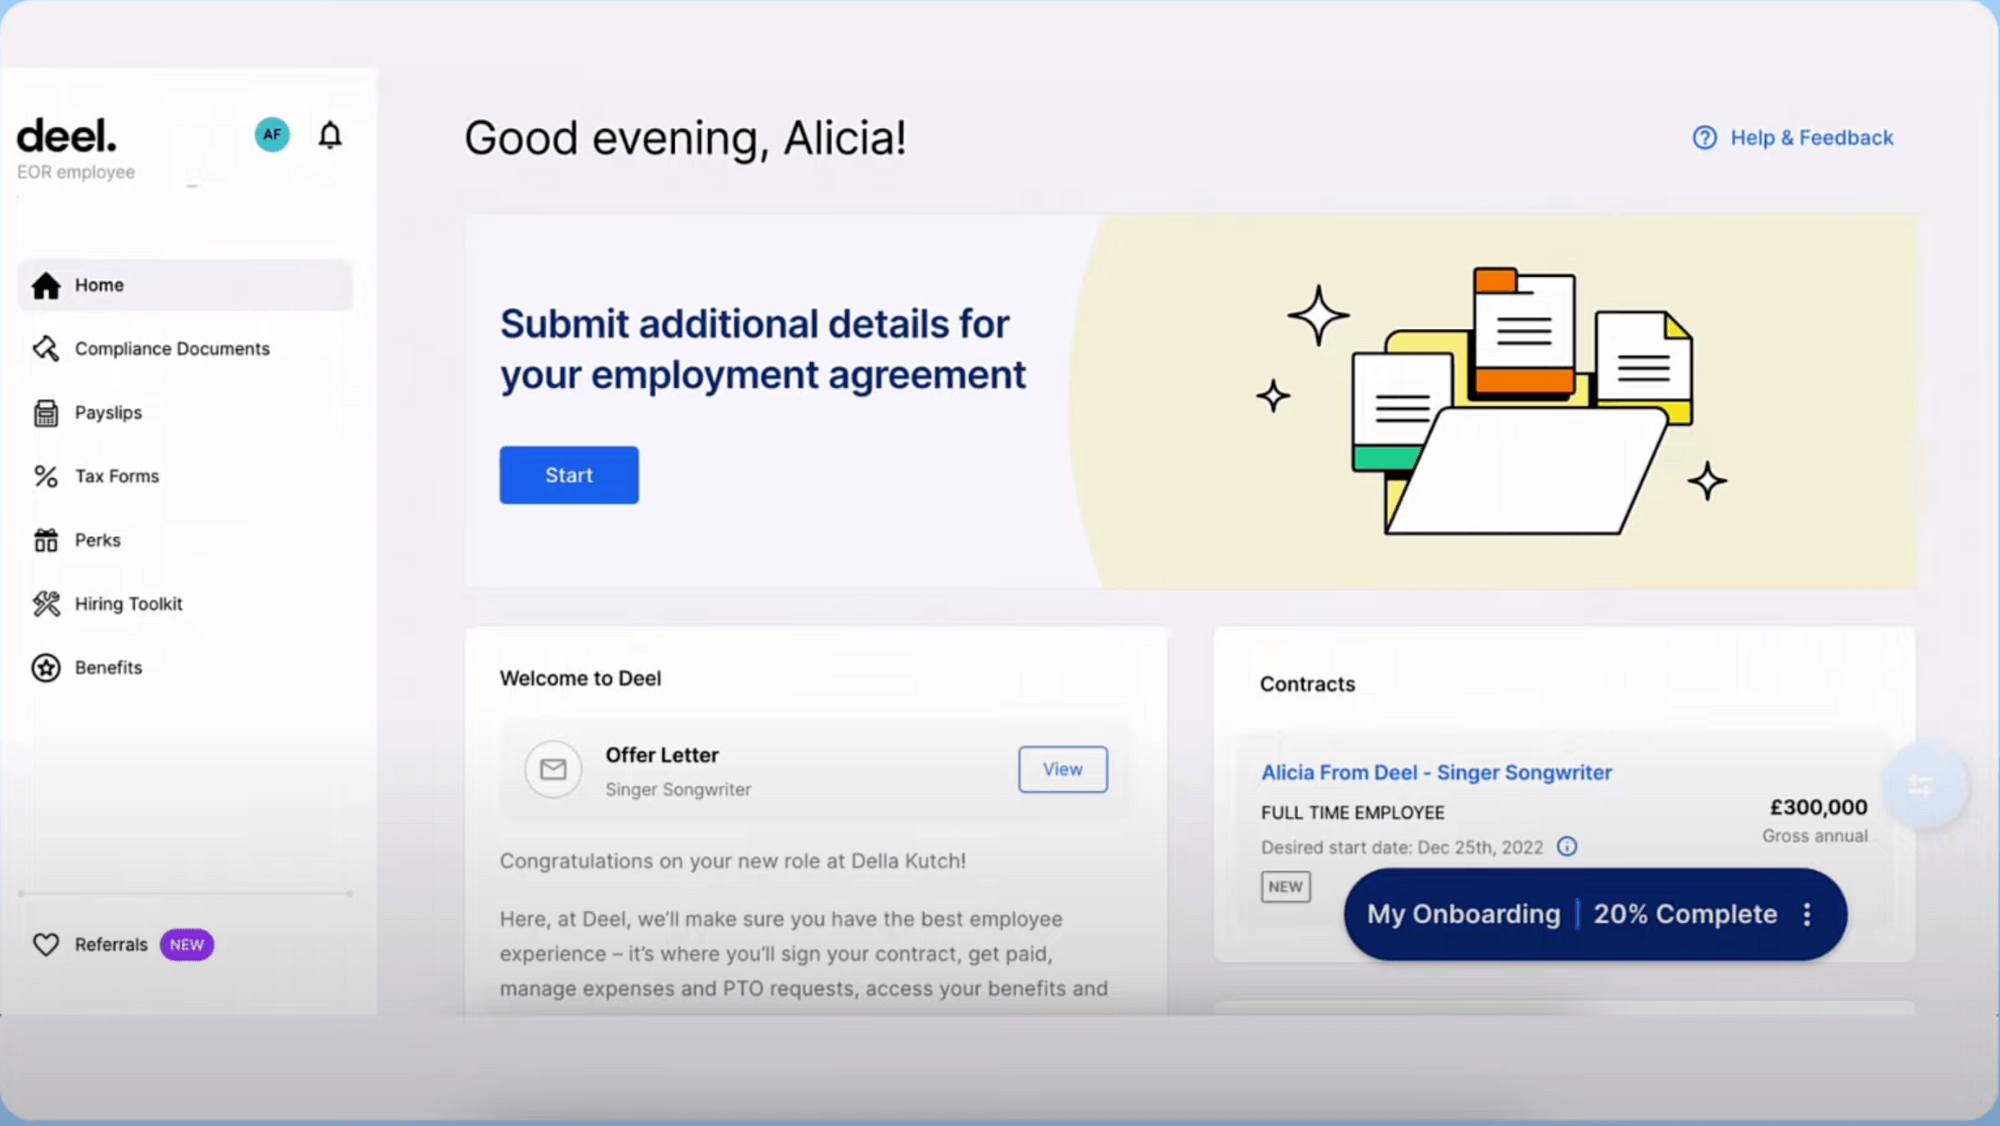Click the Hiring Toolkit tools icon
The height and width of the screenshot is (1126, 2000).
[x=46, y=604]
